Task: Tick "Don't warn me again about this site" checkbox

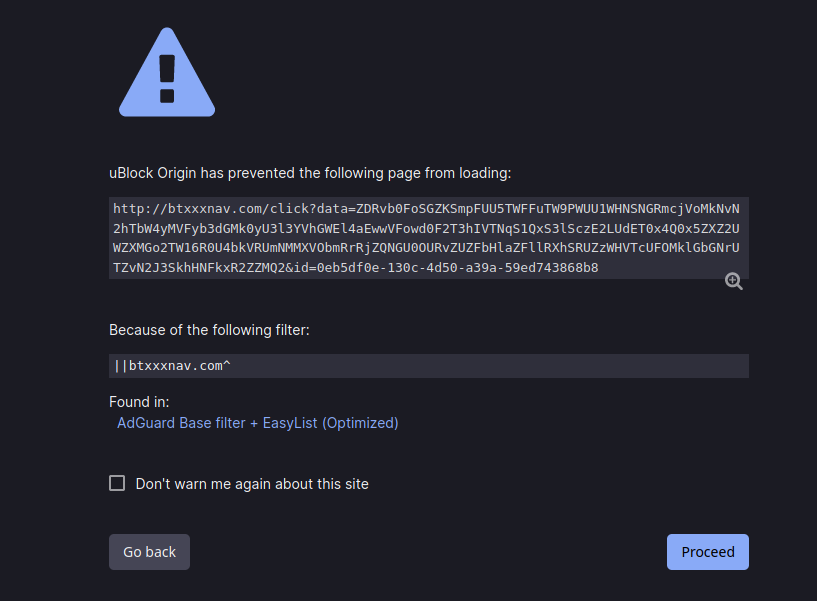Action: 117,483
